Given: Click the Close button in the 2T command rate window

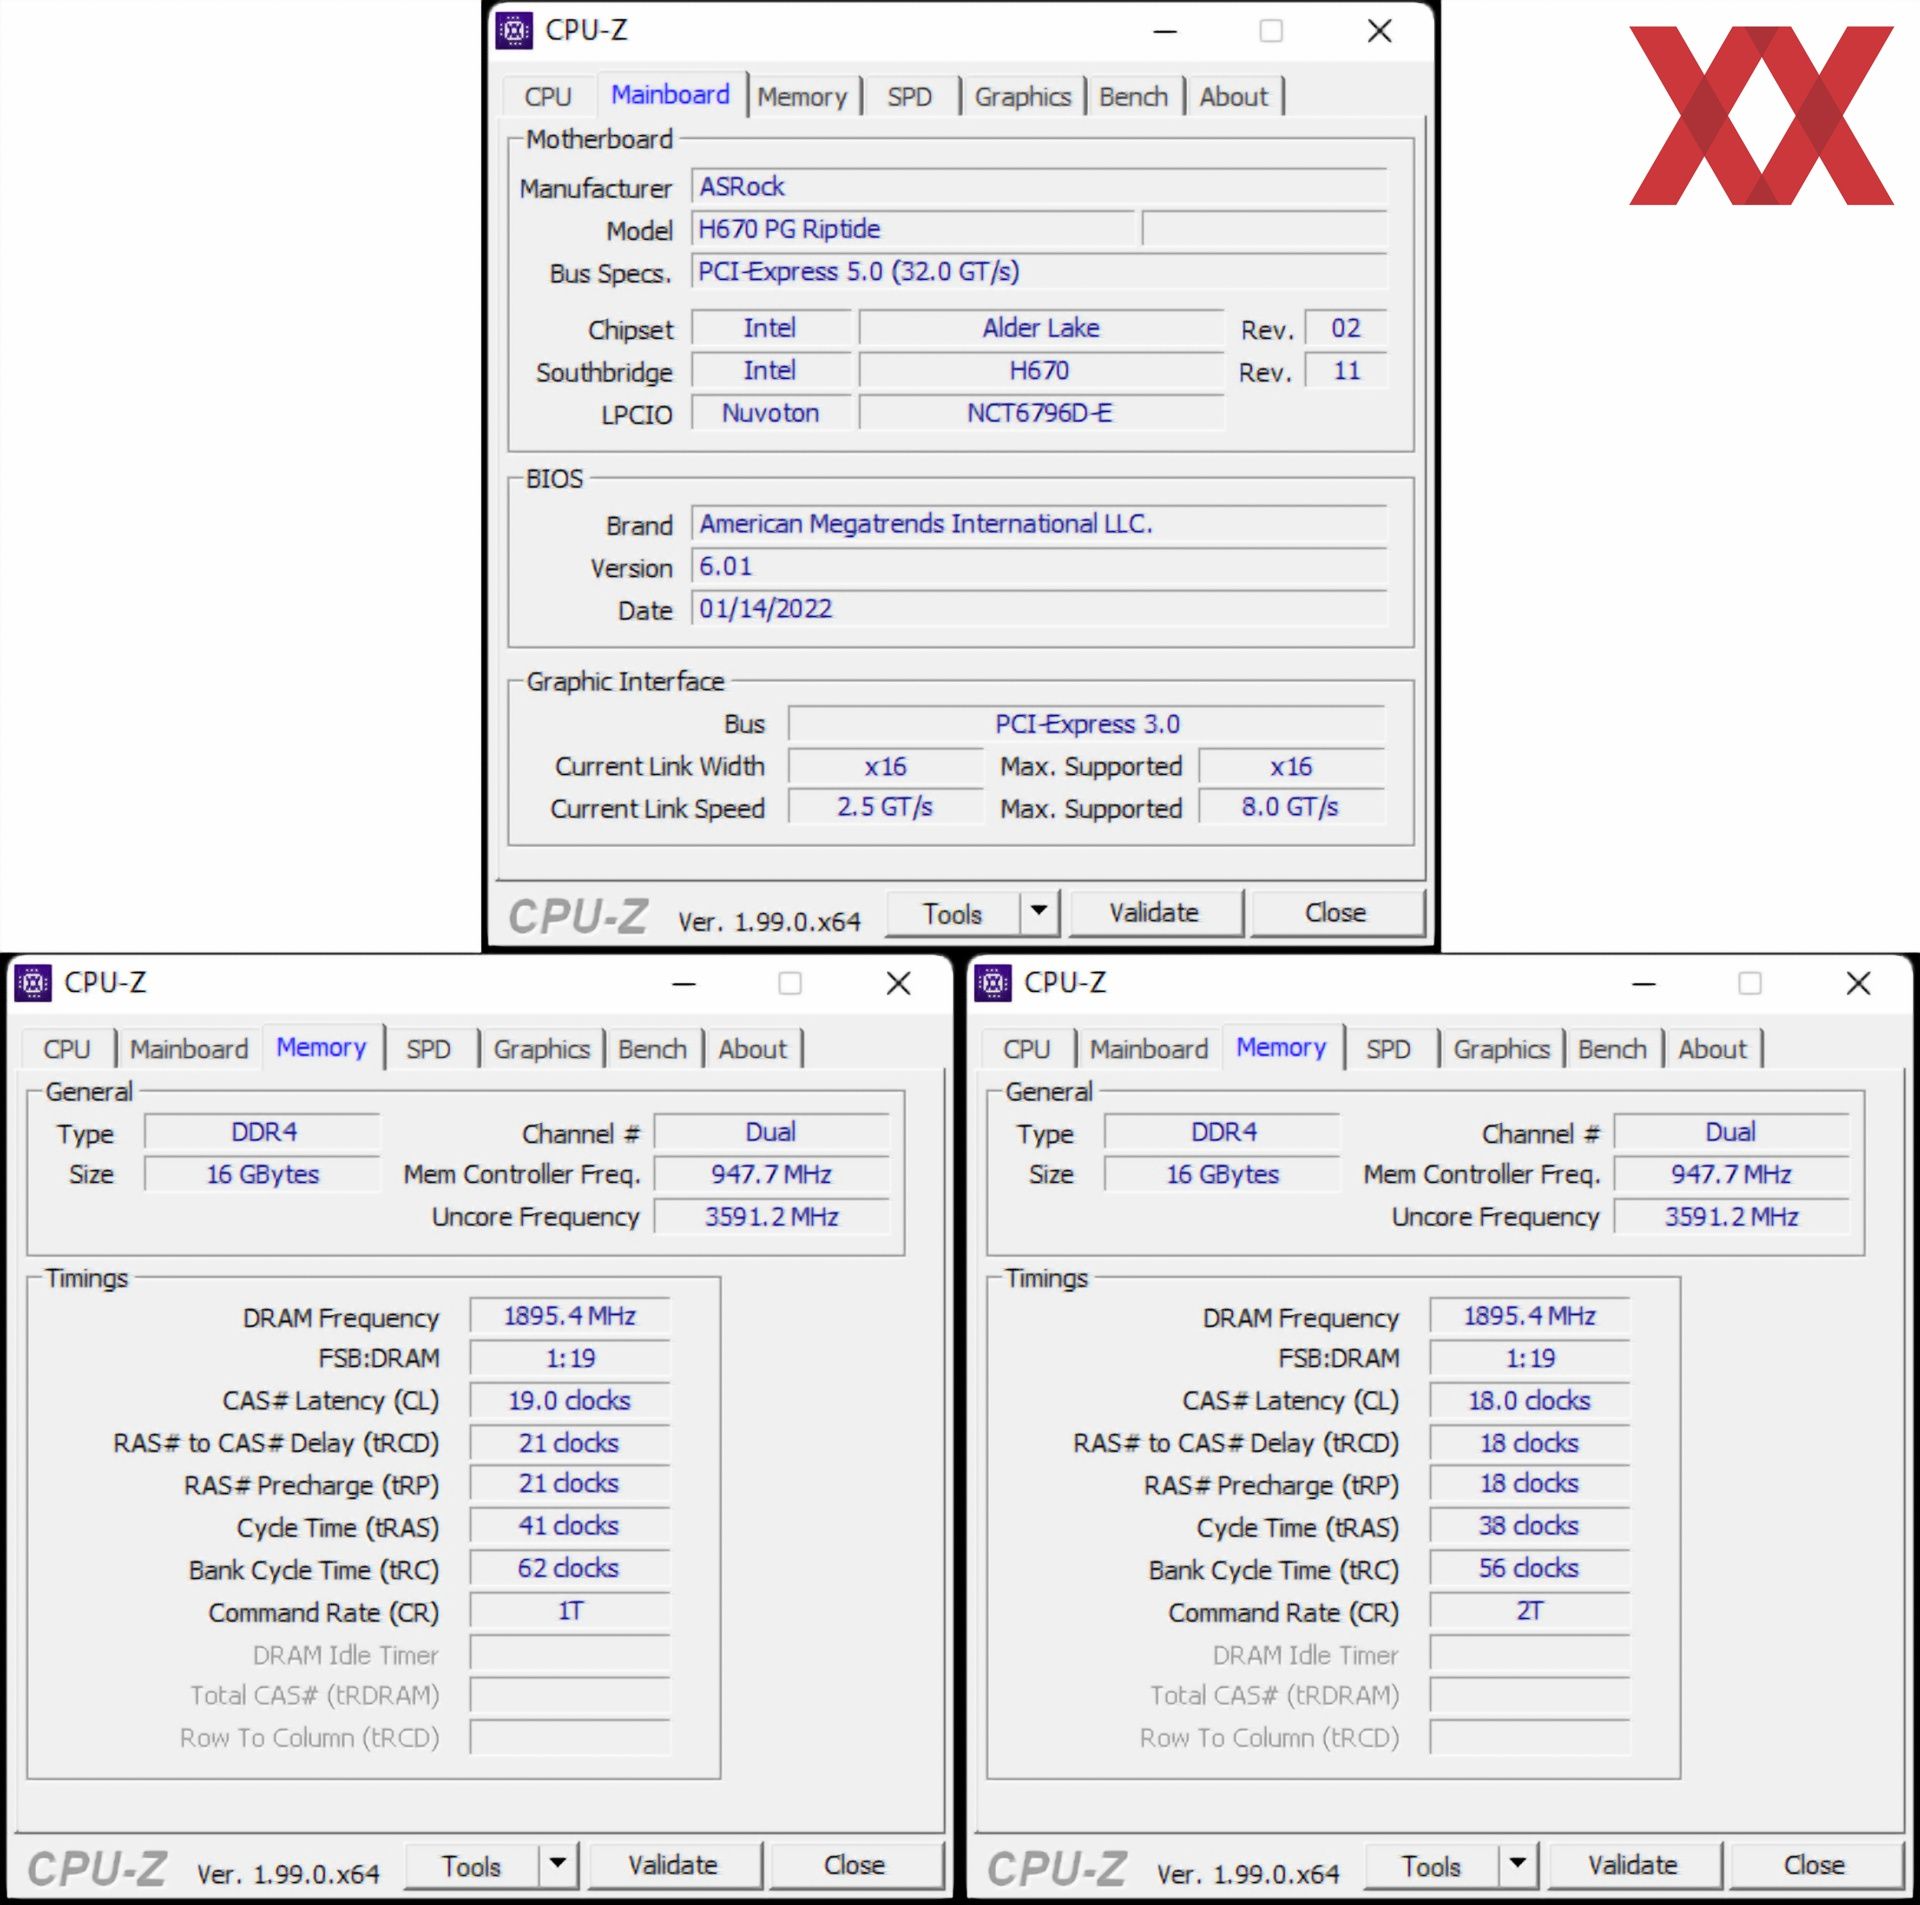Looking at the screenshot, I should pyautogui.click(x=1815, y=1865).
